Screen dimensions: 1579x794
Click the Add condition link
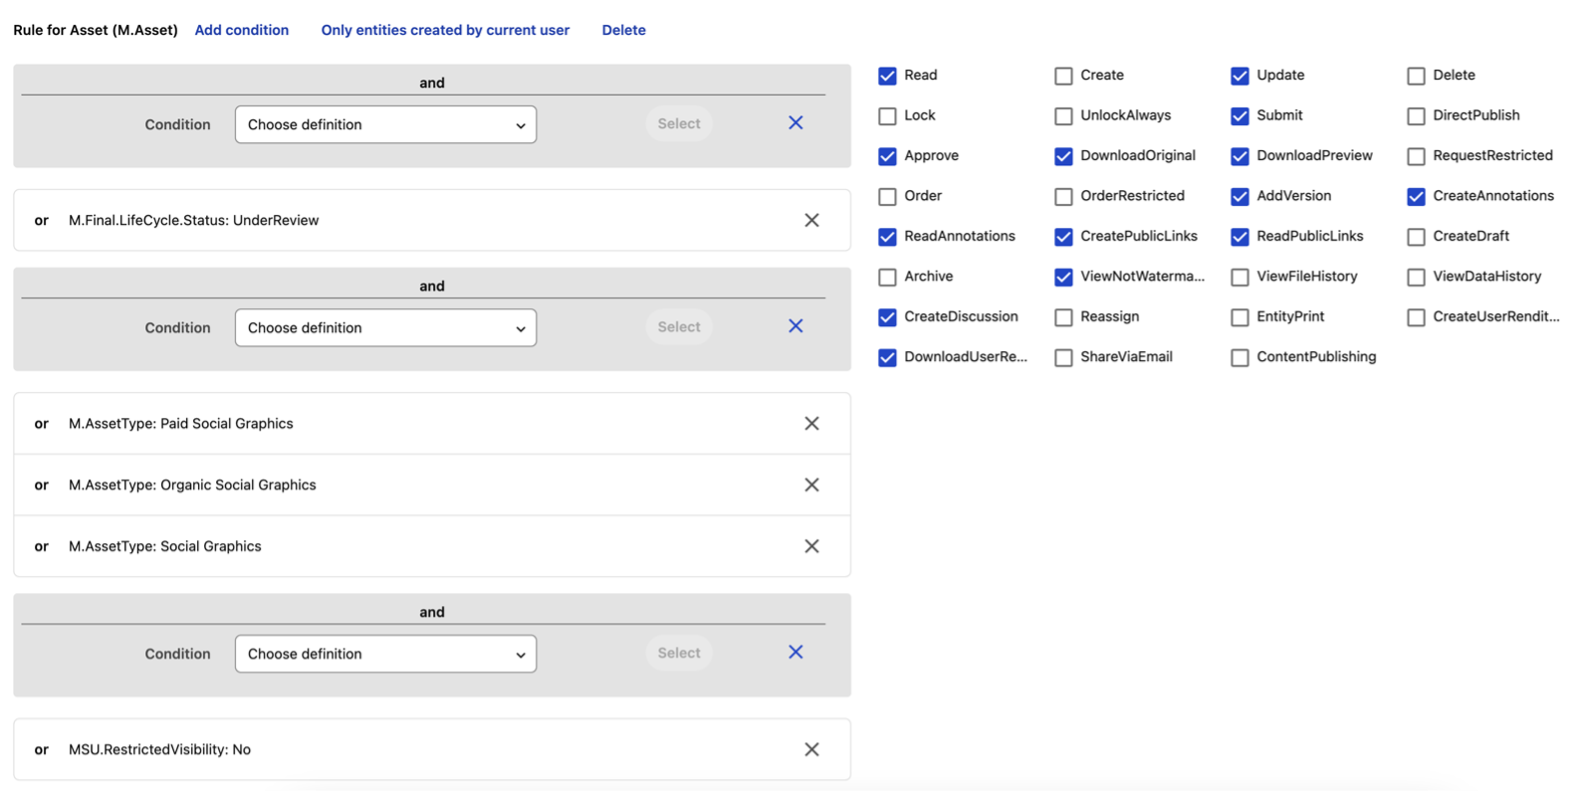pos(241,30)
